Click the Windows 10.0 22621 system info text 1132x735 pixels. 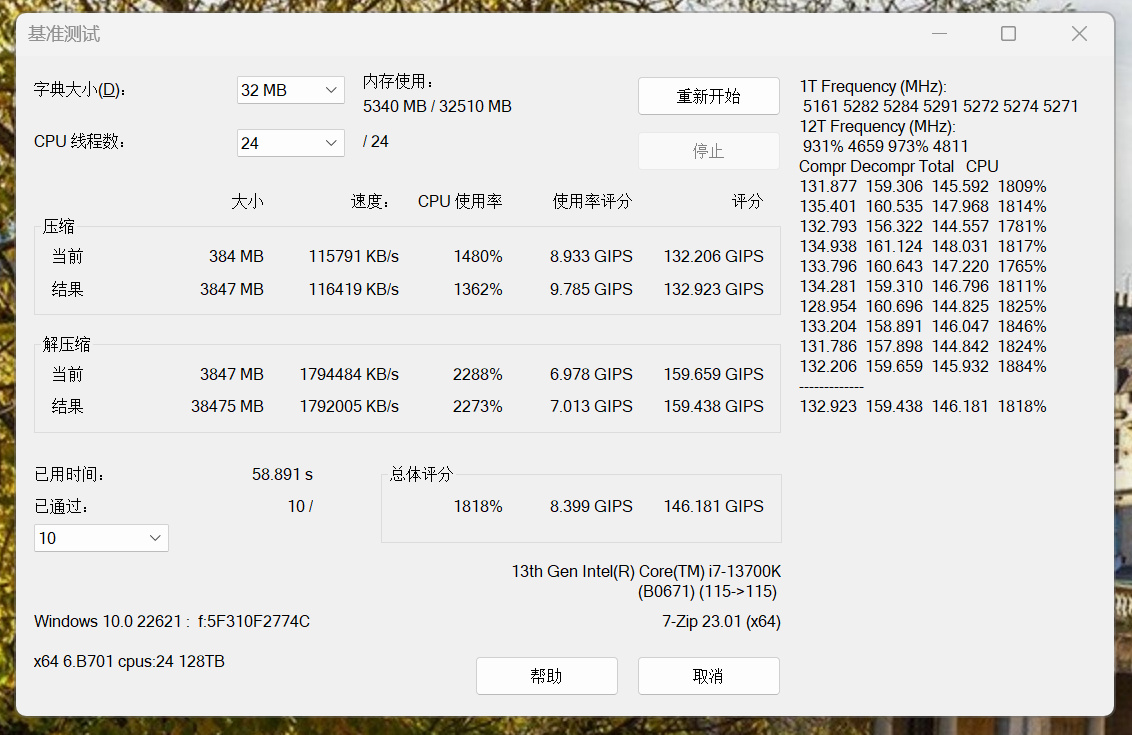pos(172,622)
